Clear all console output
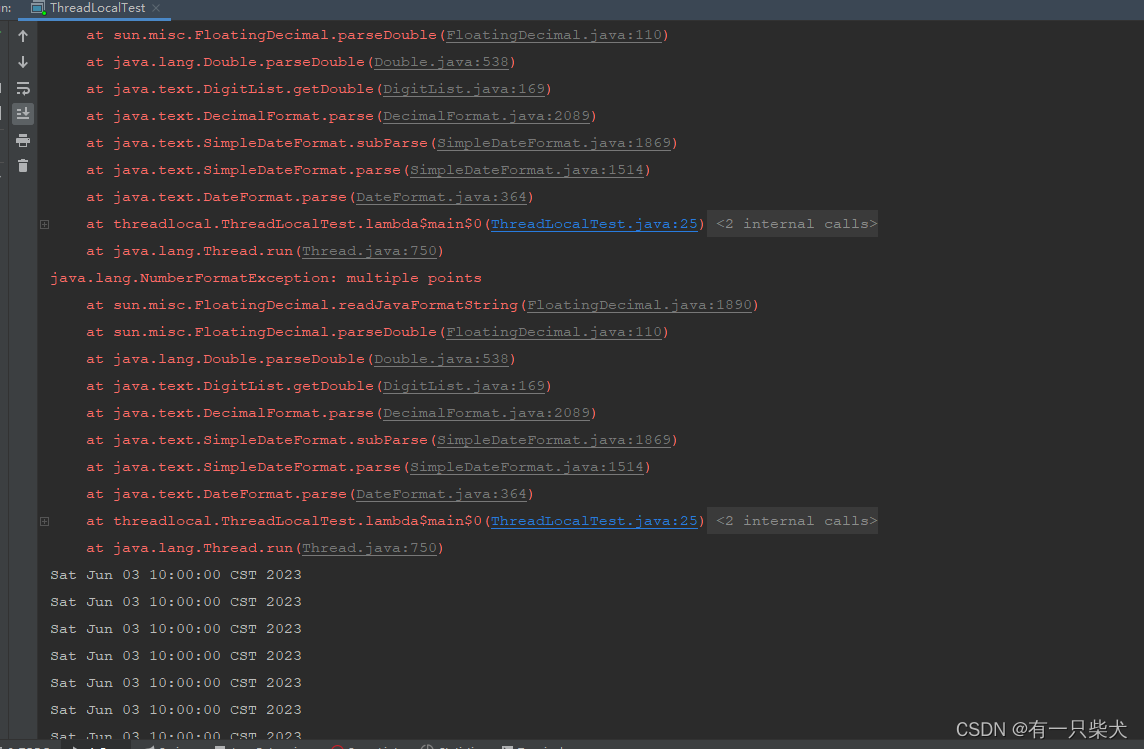 (22, 168)
